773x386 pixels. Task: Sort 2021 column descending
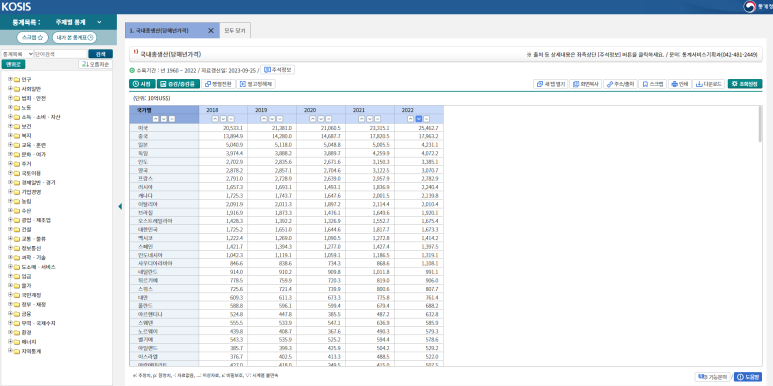(370, 119)
